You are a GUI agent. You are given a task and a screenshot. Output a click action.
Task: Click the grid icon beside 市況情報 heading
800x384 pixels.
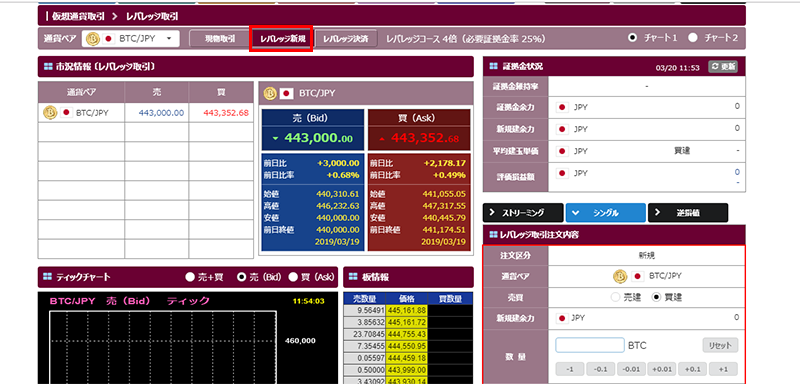coord(48,66)
